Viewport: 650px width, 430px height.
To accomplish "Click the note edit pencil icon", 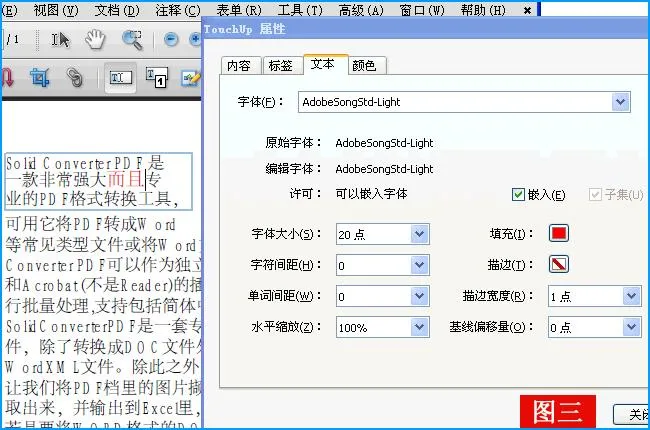I will (191, 78).
